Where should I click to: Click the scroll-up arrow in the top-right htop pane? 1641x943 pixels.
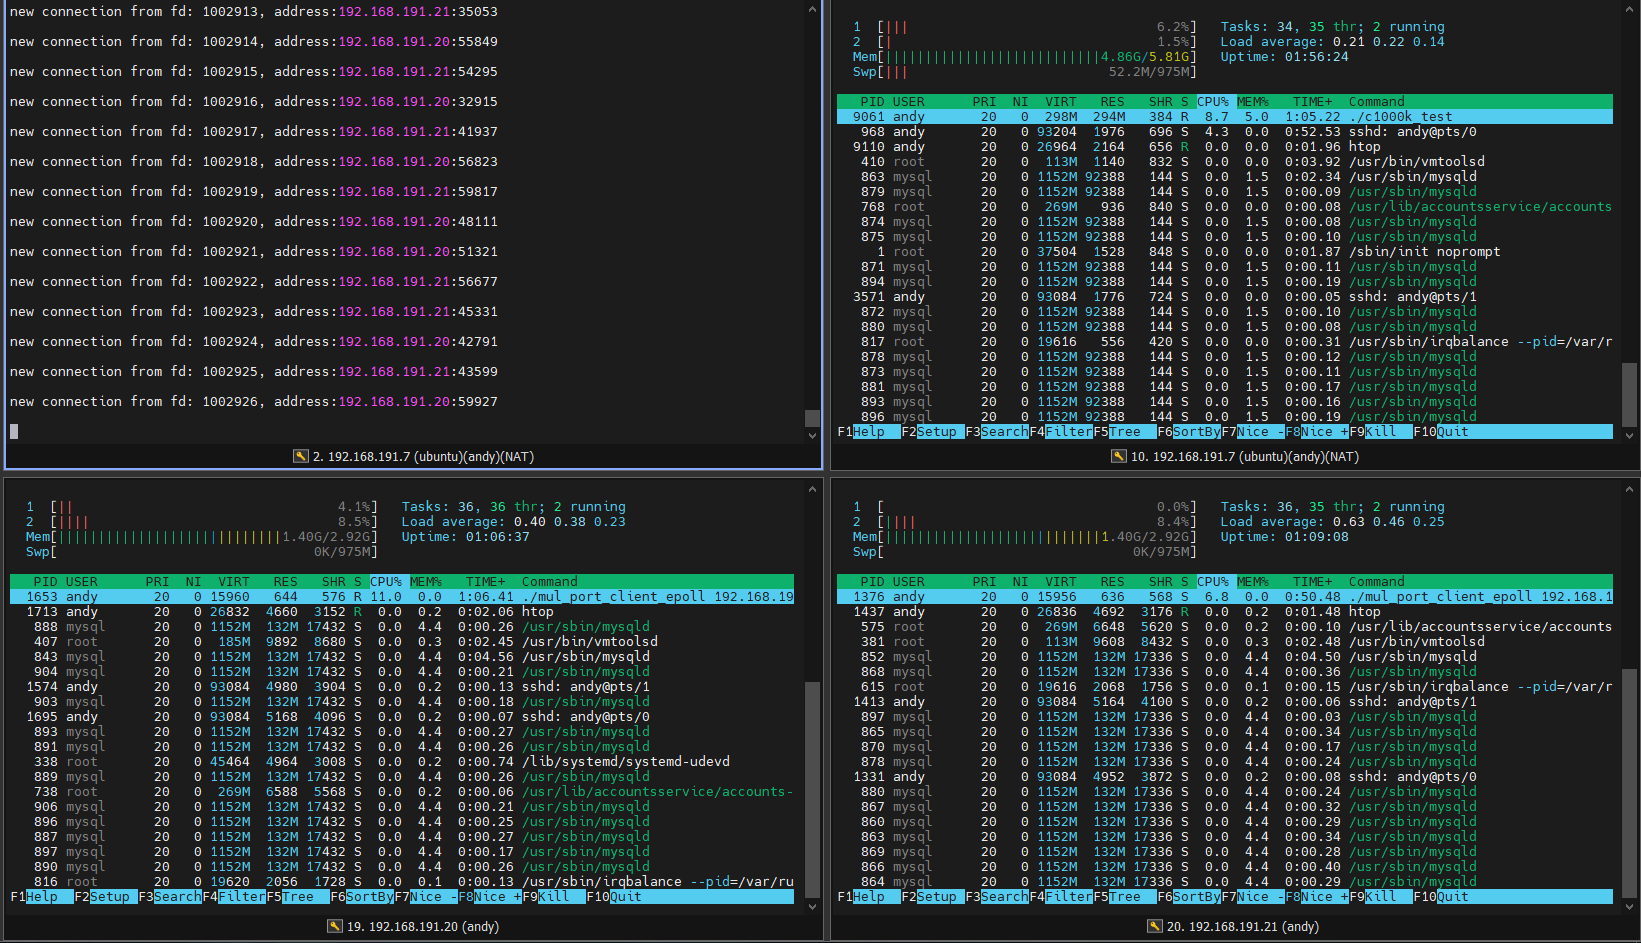[1630, 9]
